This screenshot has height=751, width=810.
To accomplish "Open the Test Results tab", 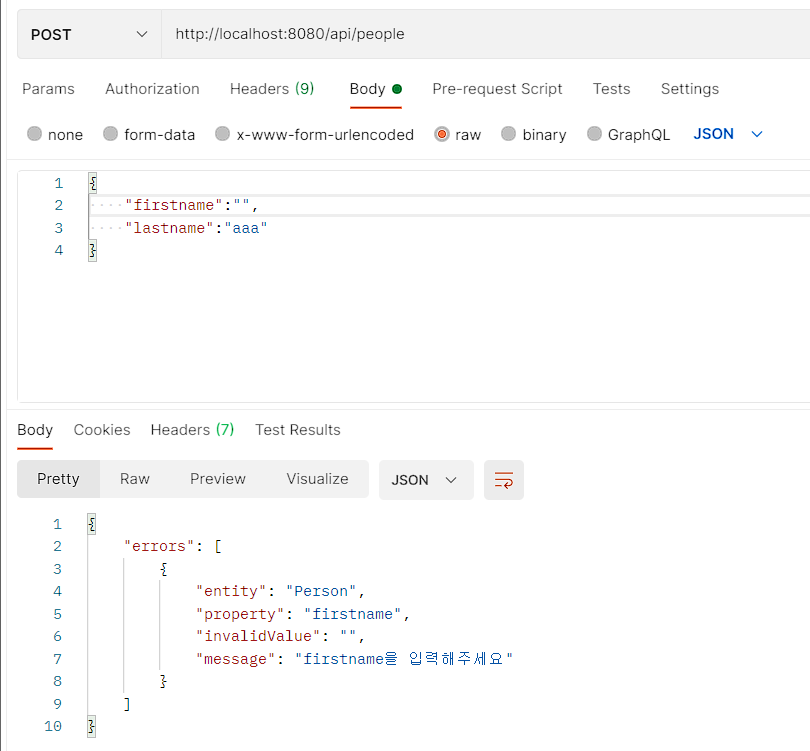I will (298, 430).
